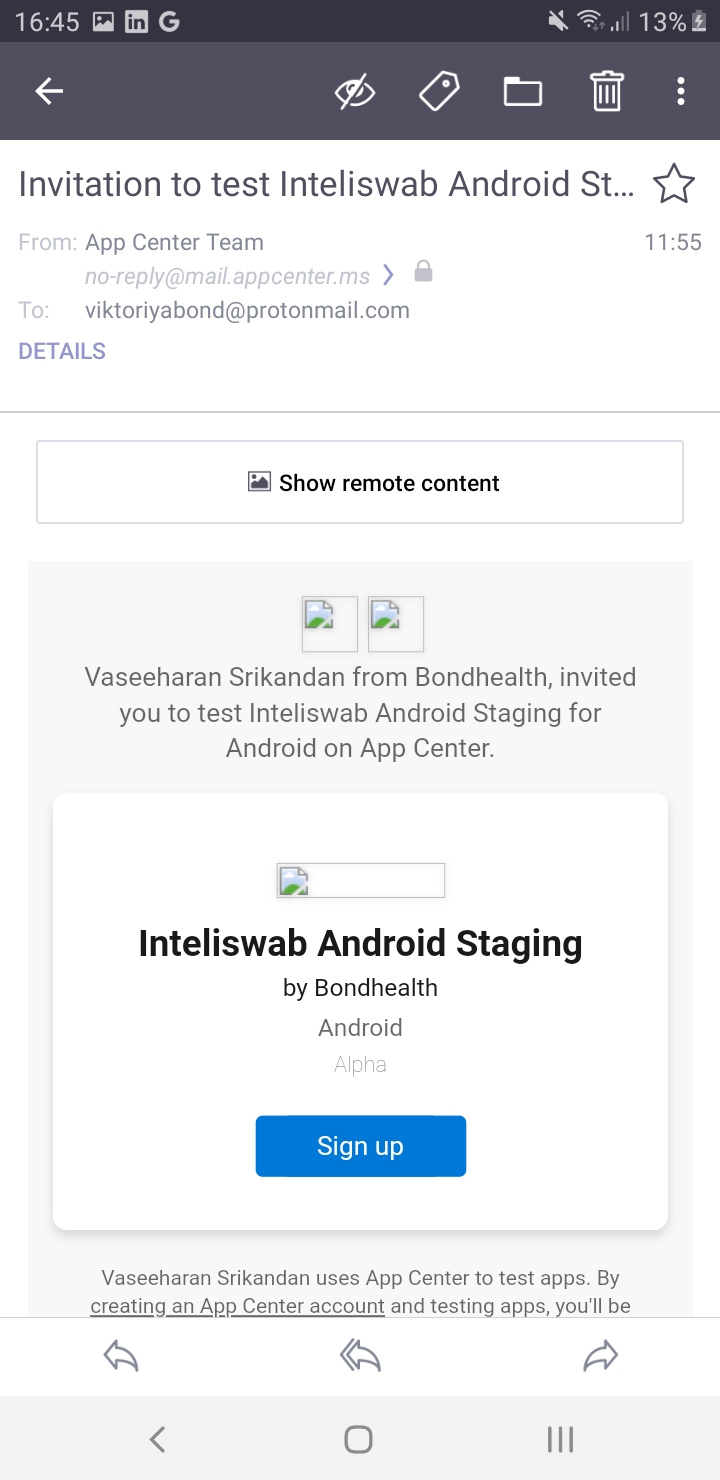Tap the encryption lock icon
Image resolution: width=720 pixels, height=1480 pixels.
[x=423, y=272]
